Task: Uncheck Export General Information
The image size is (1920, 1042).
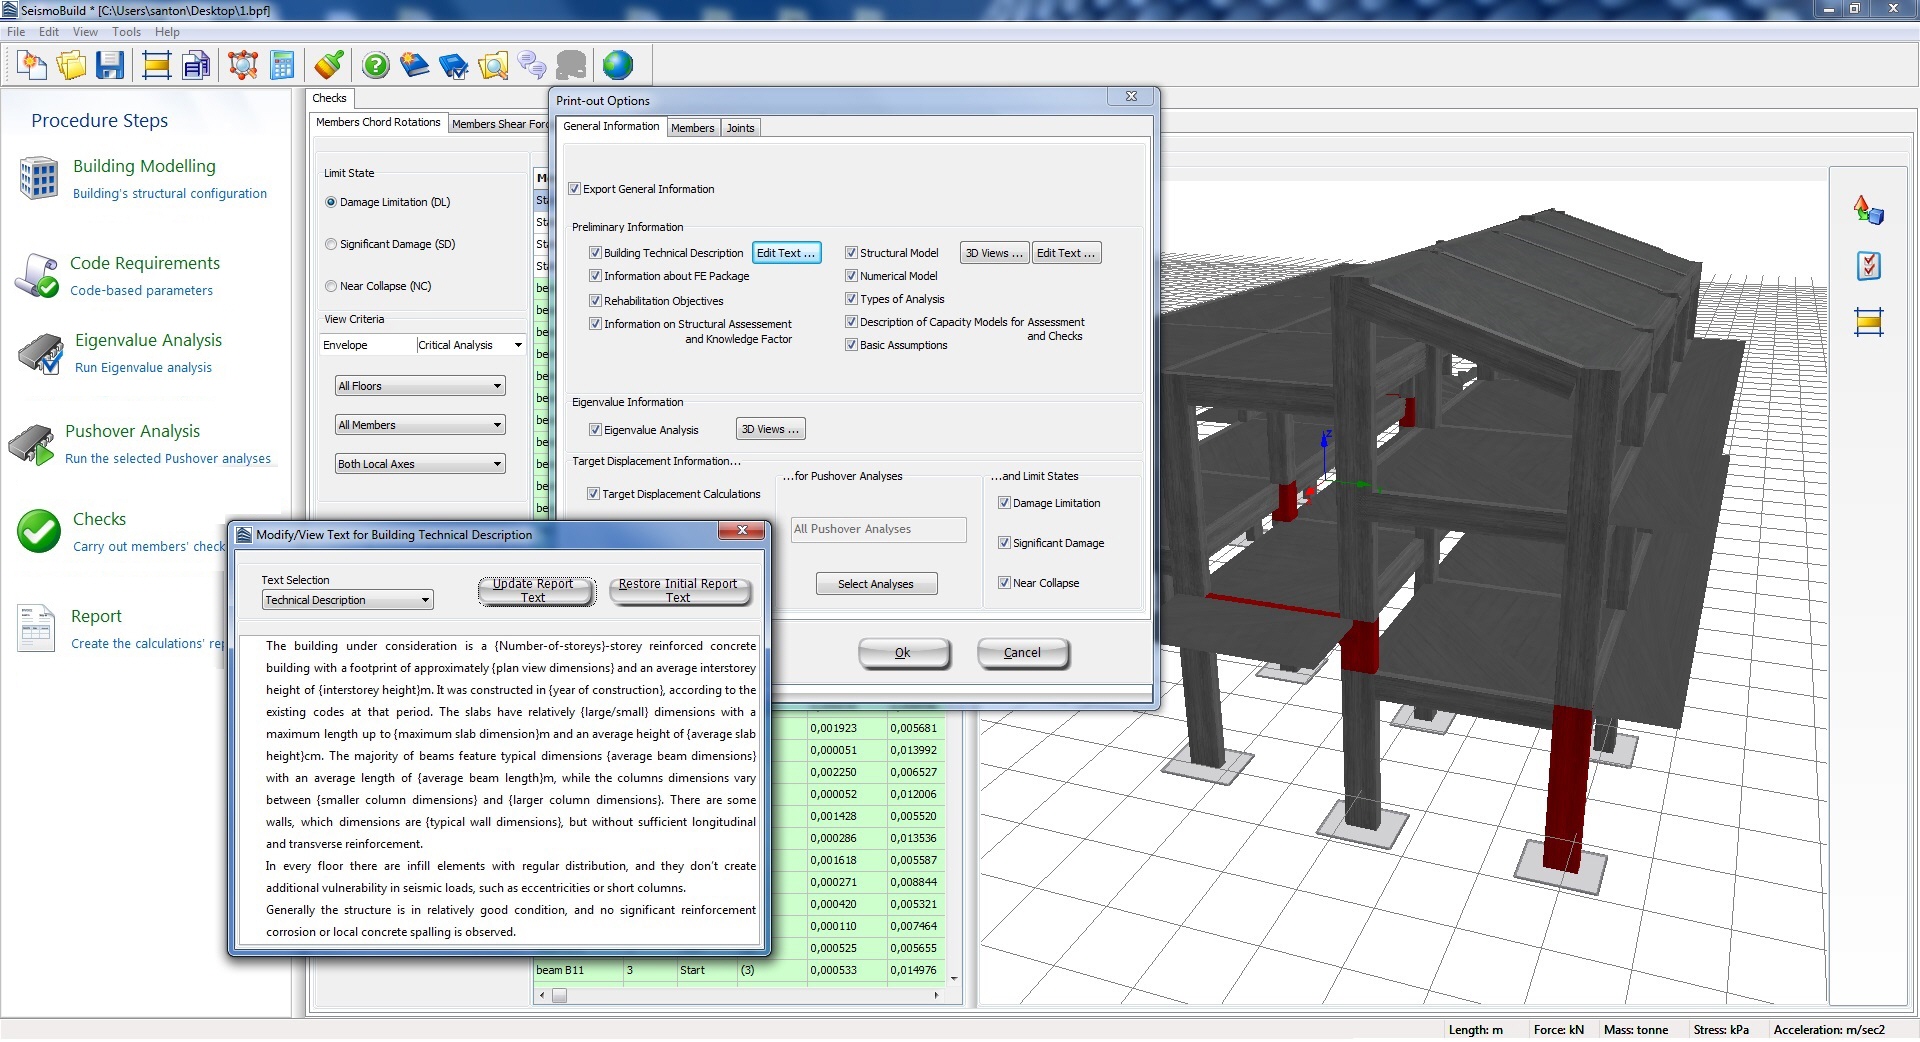Action: 575,189
